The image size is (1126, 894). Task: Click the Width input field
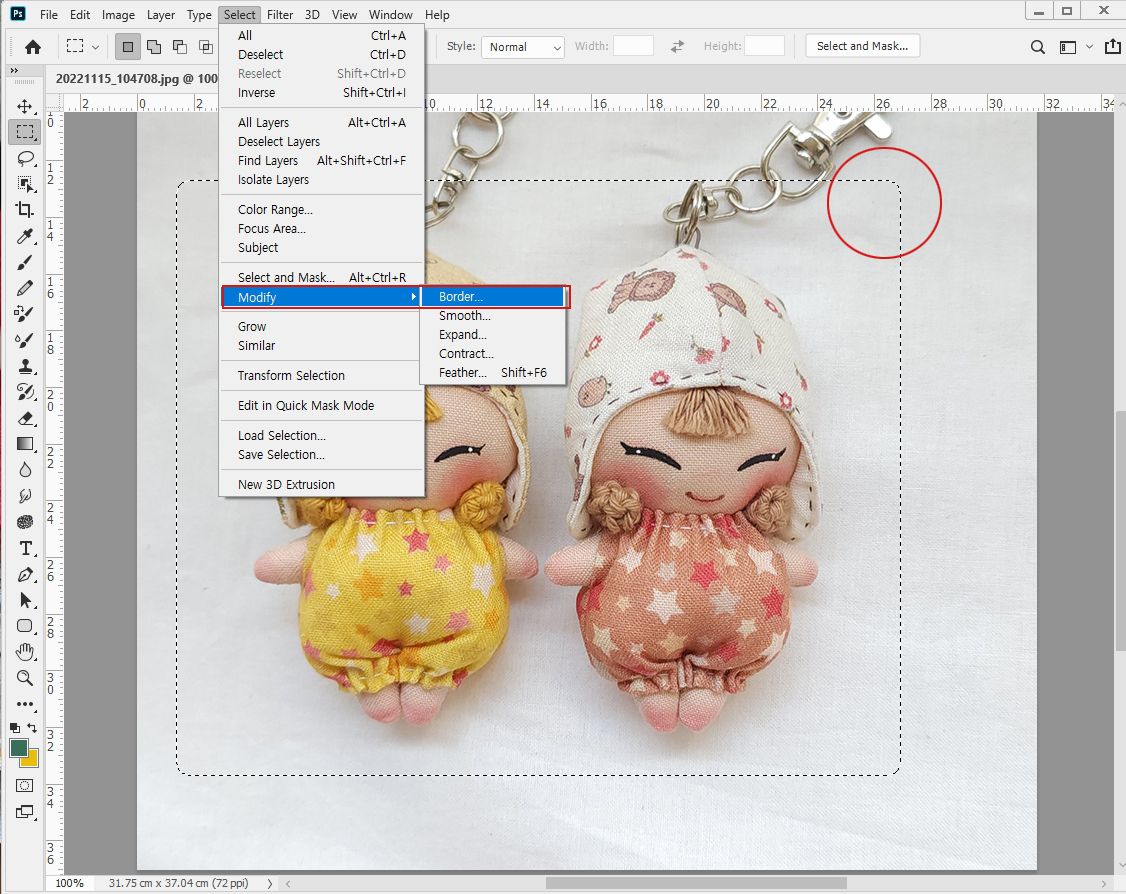click(x=633, y=46)
